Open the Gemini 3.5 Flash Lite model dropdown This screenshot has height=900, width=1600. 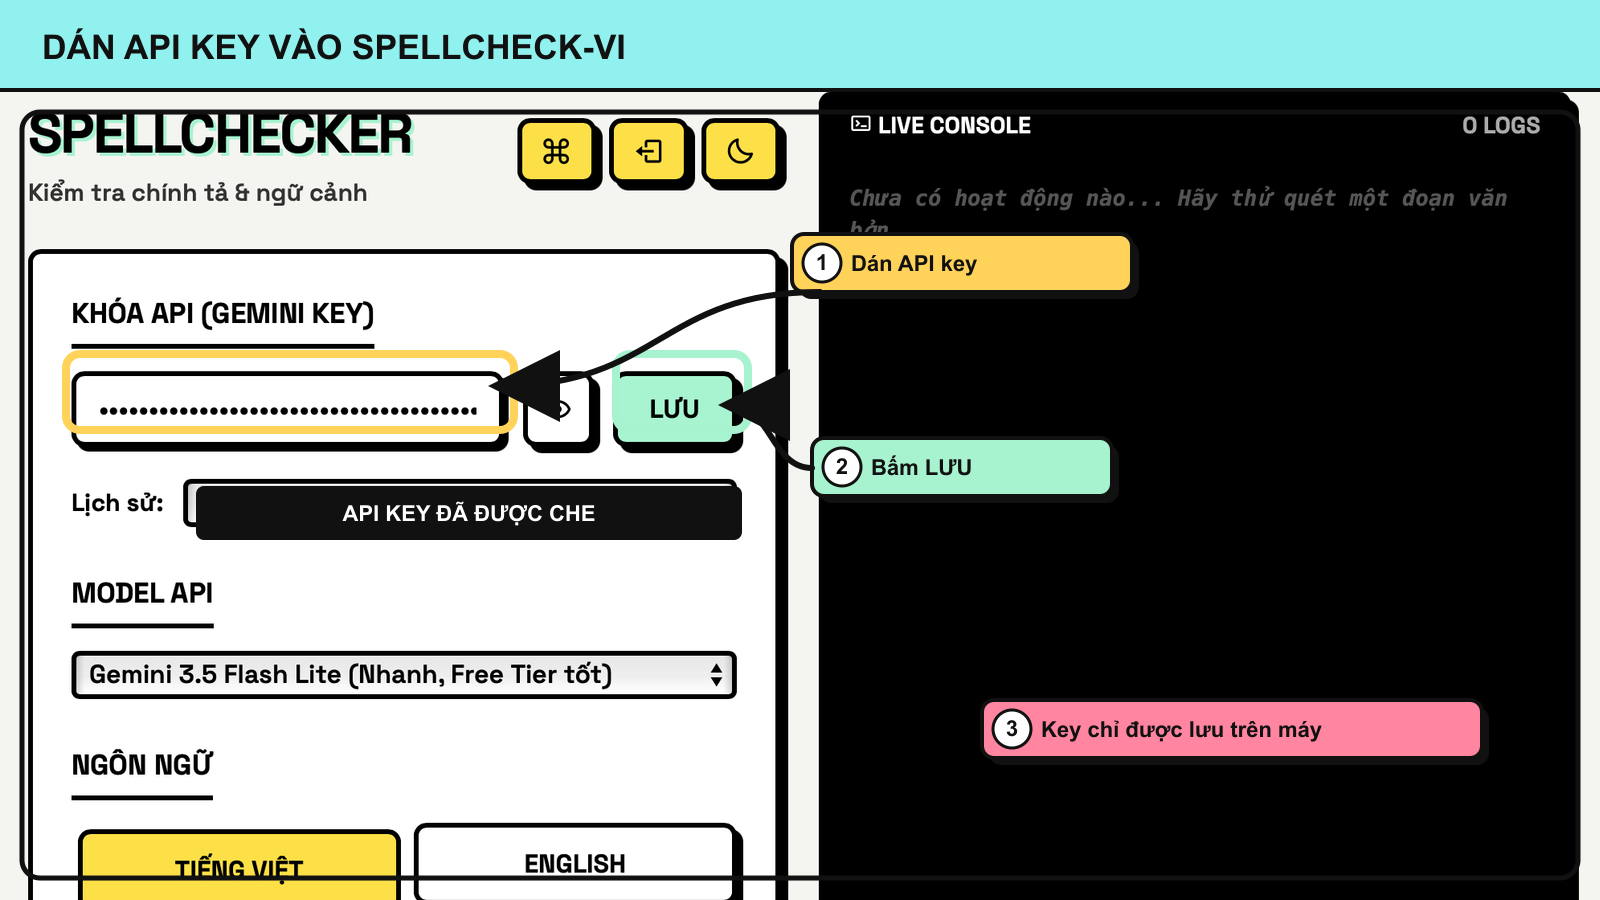click(404, 675)
